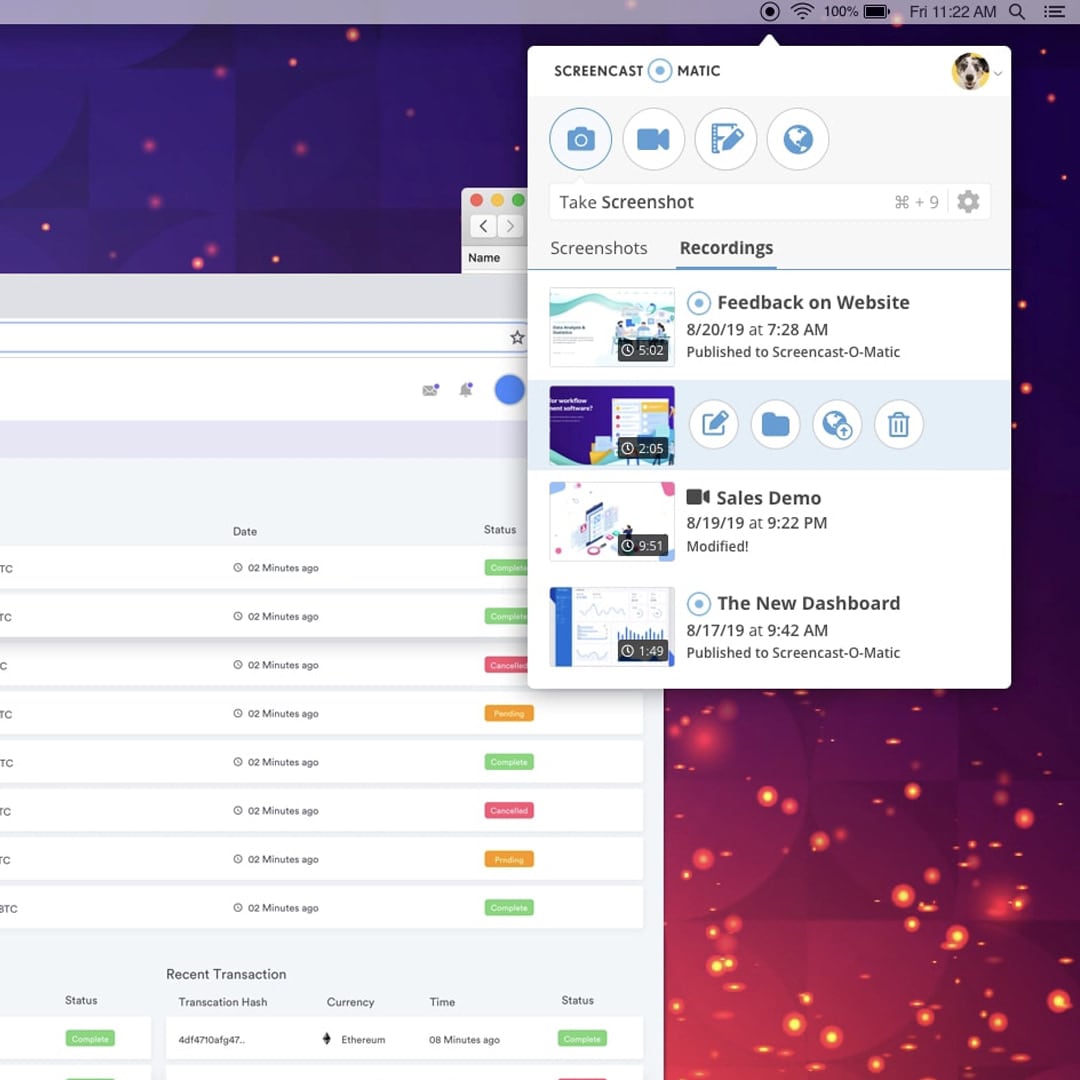Viewport: 1080px width, 1080px height.
Task: Expand the profile avatar dropdown chevron
Action: (x=997, y=73)
